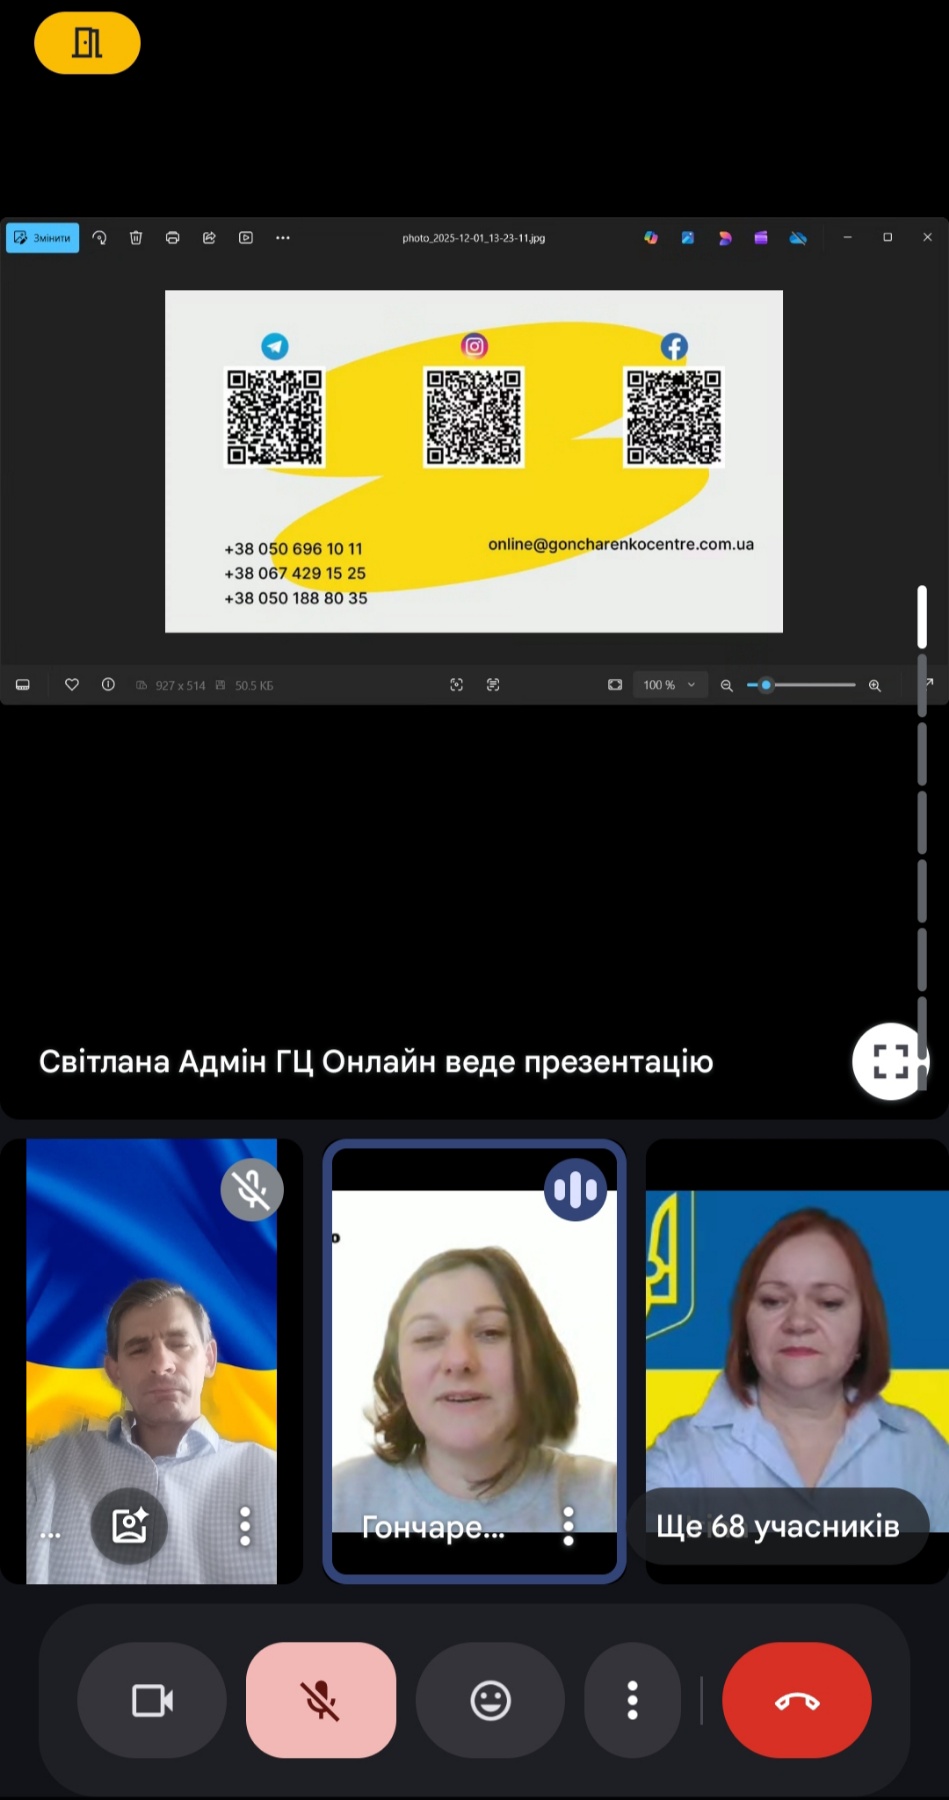The image size is (949, 1800).
Task: Click the Instagram logo above middle QR
Action: [474, 346]
